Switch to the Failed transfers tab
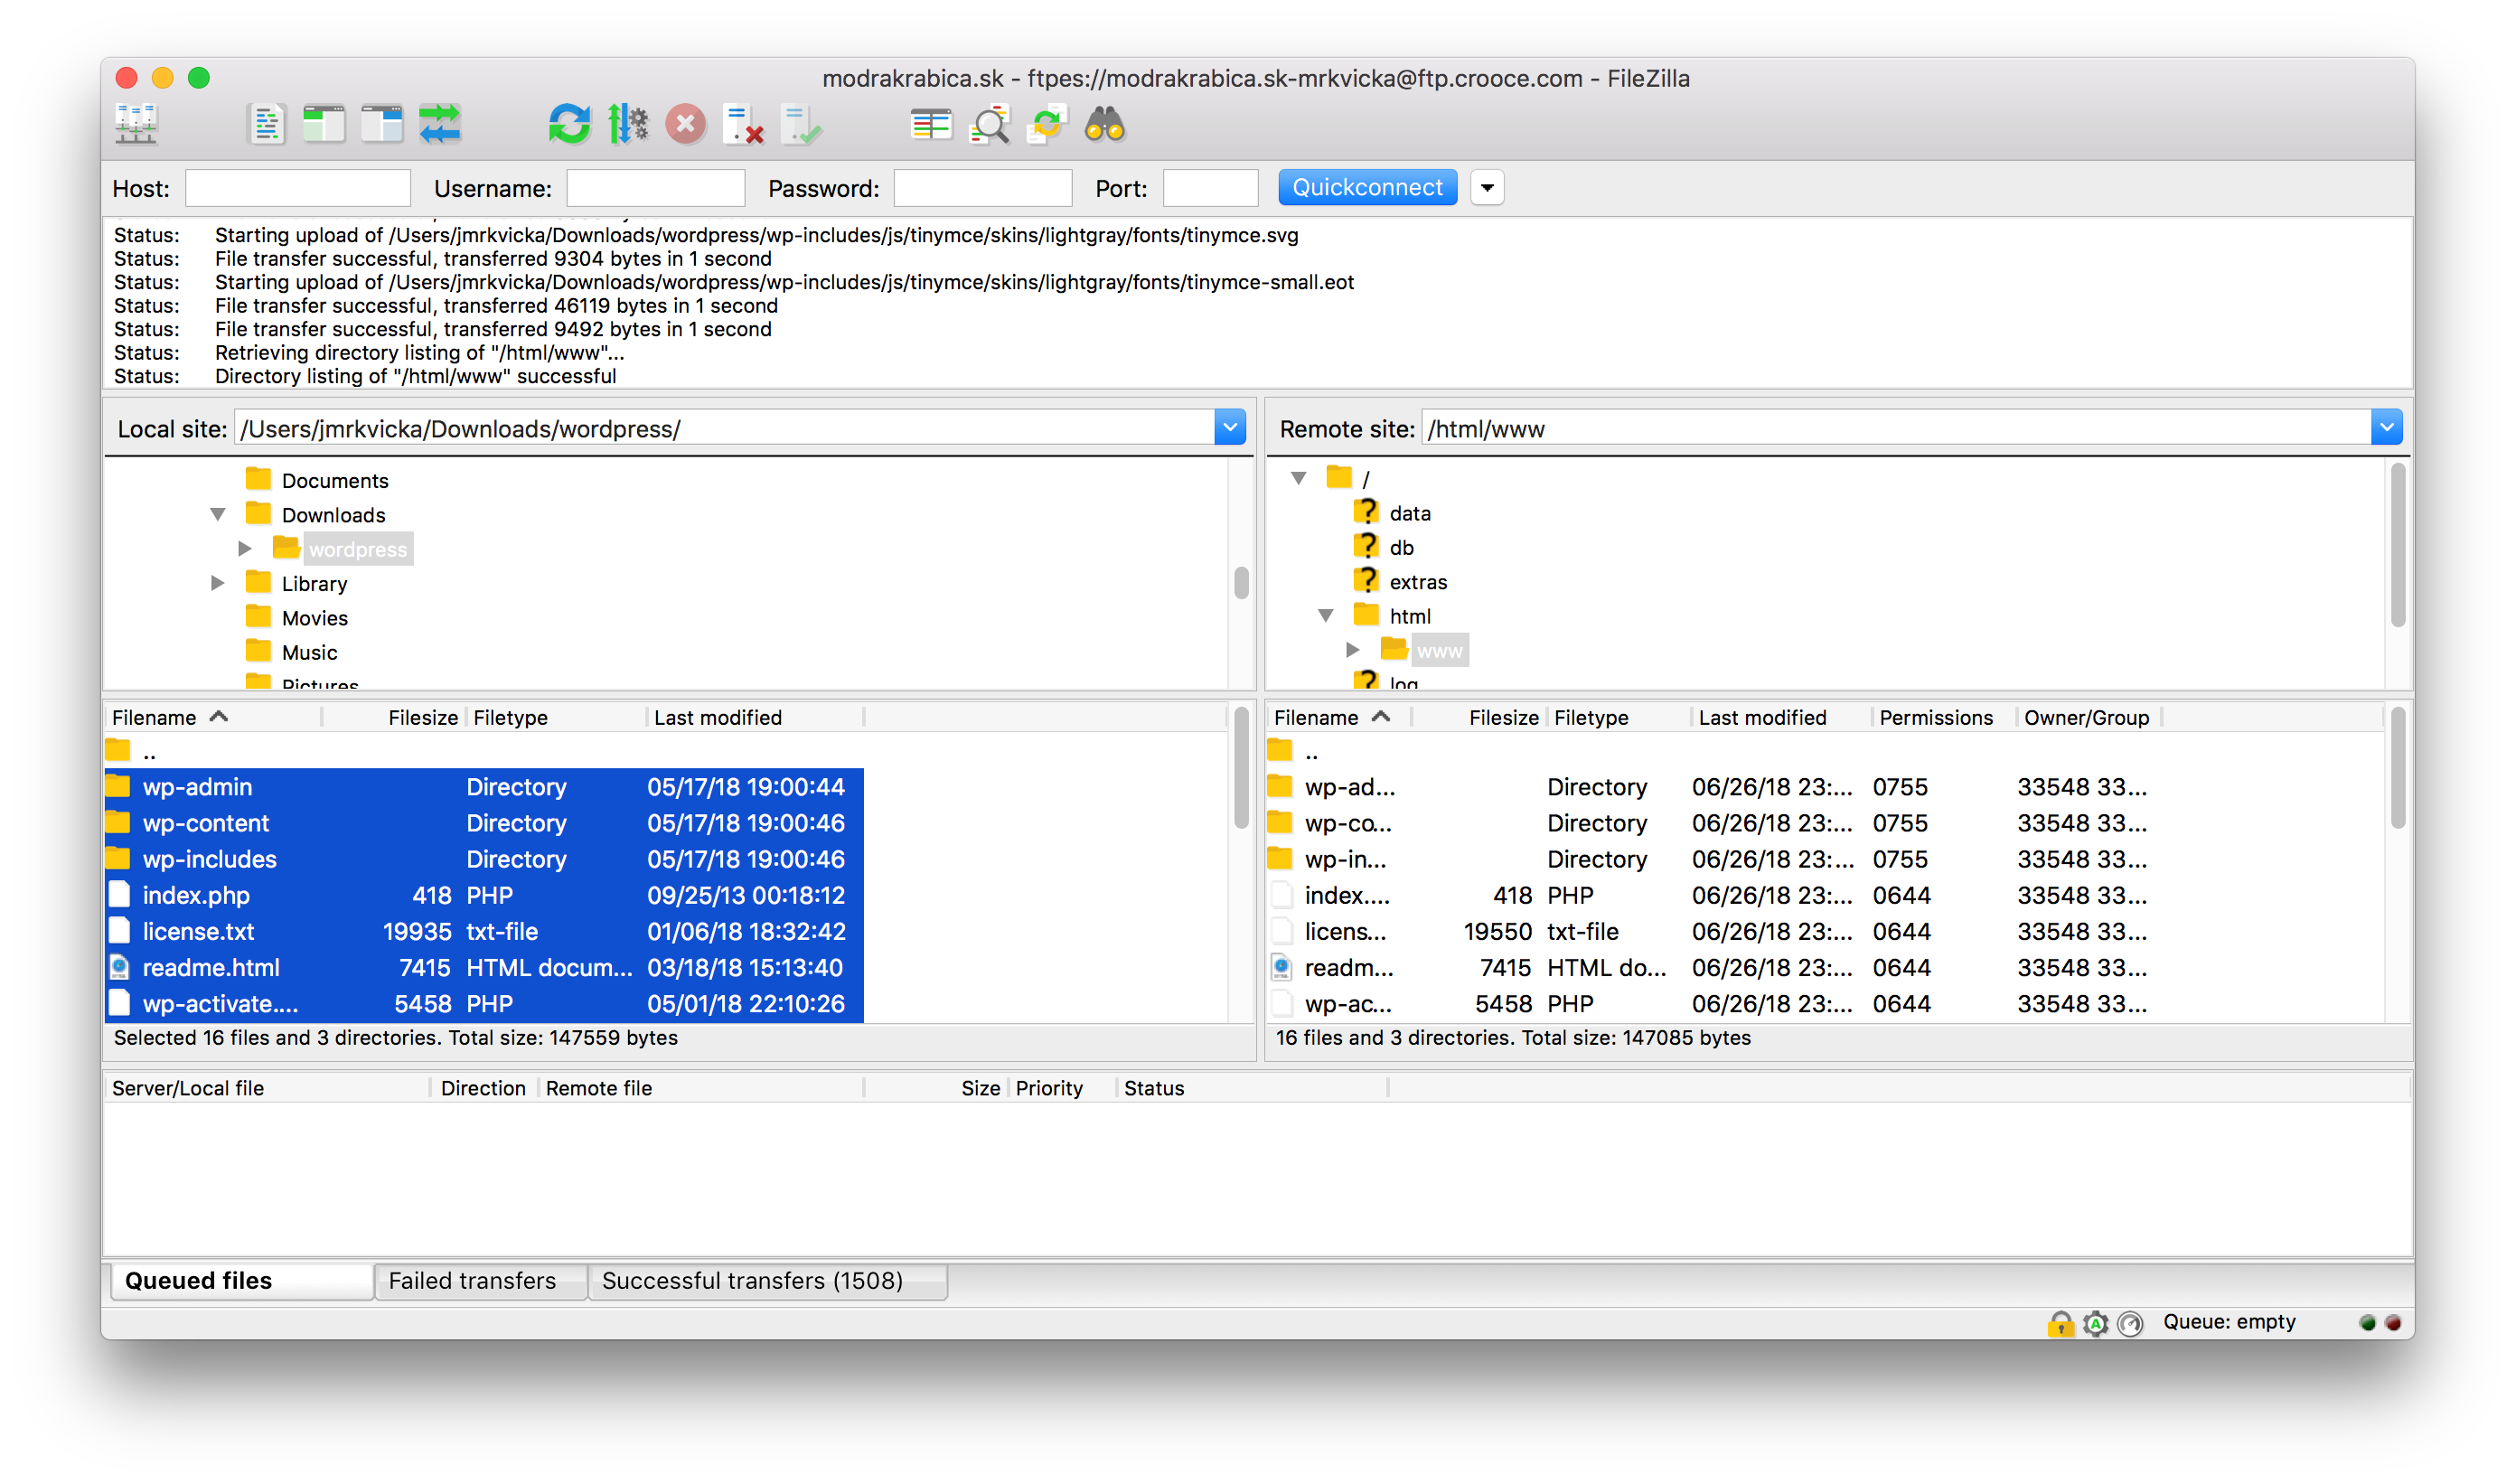Viewport: 2516px width, 1484px height. [x=480, y=1281]
